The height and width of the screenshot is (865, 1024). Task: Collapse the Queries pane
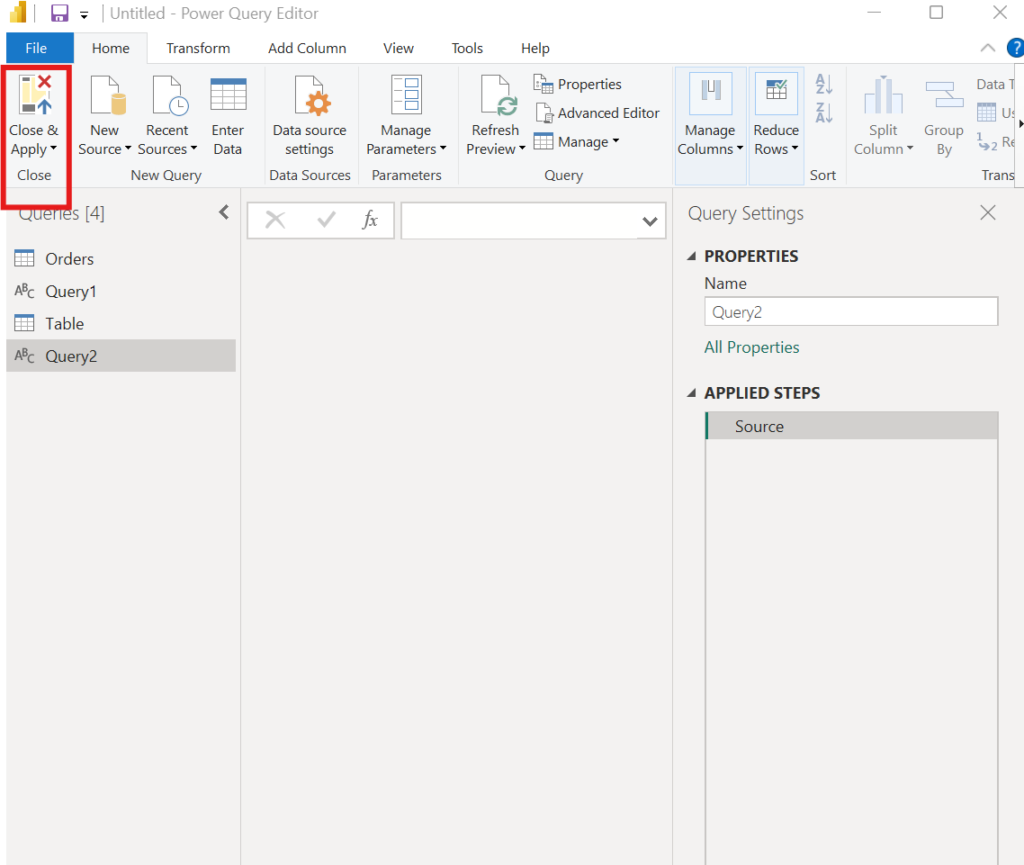point(224,212)
